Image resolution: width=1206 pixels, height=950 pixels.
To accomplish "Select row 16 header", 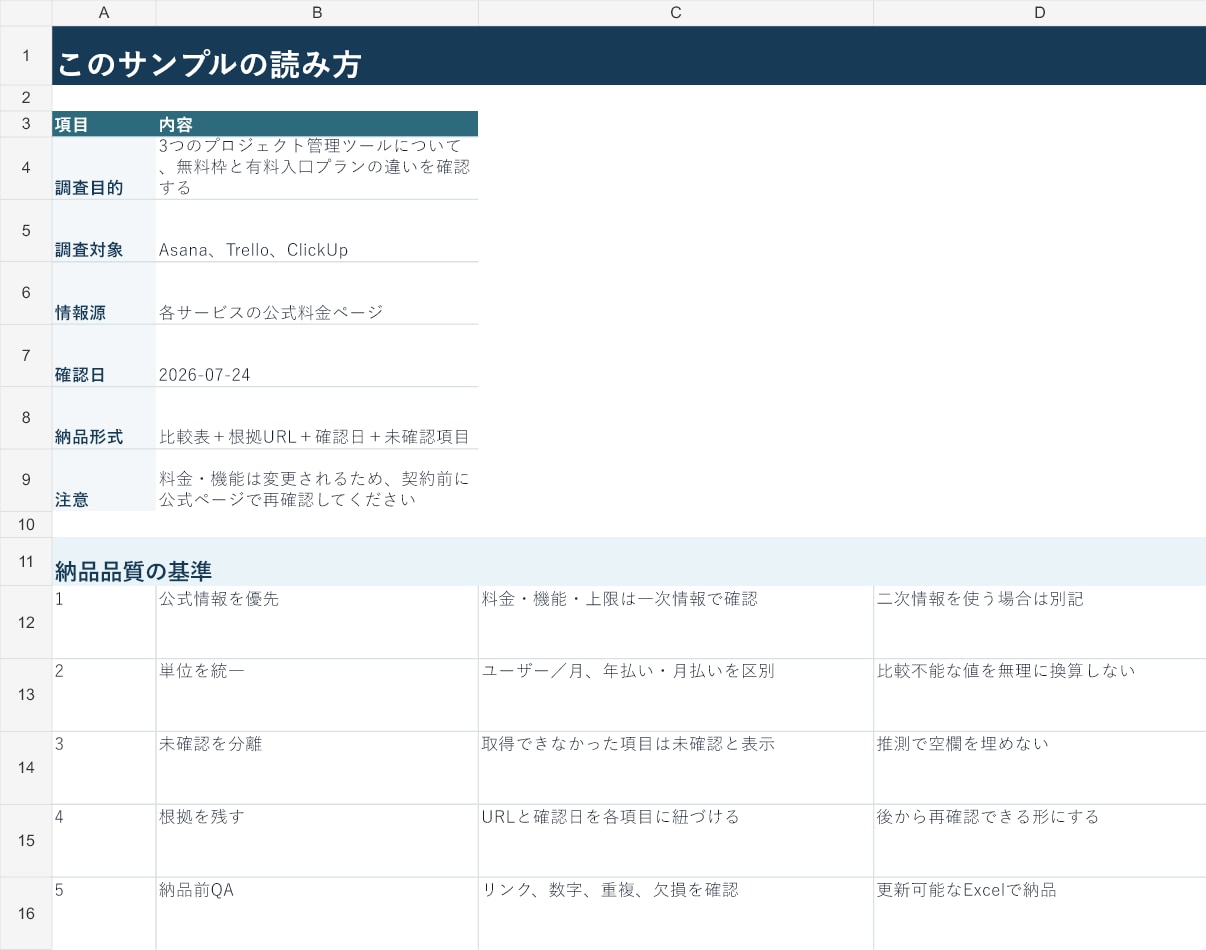I will pos(26,913).
